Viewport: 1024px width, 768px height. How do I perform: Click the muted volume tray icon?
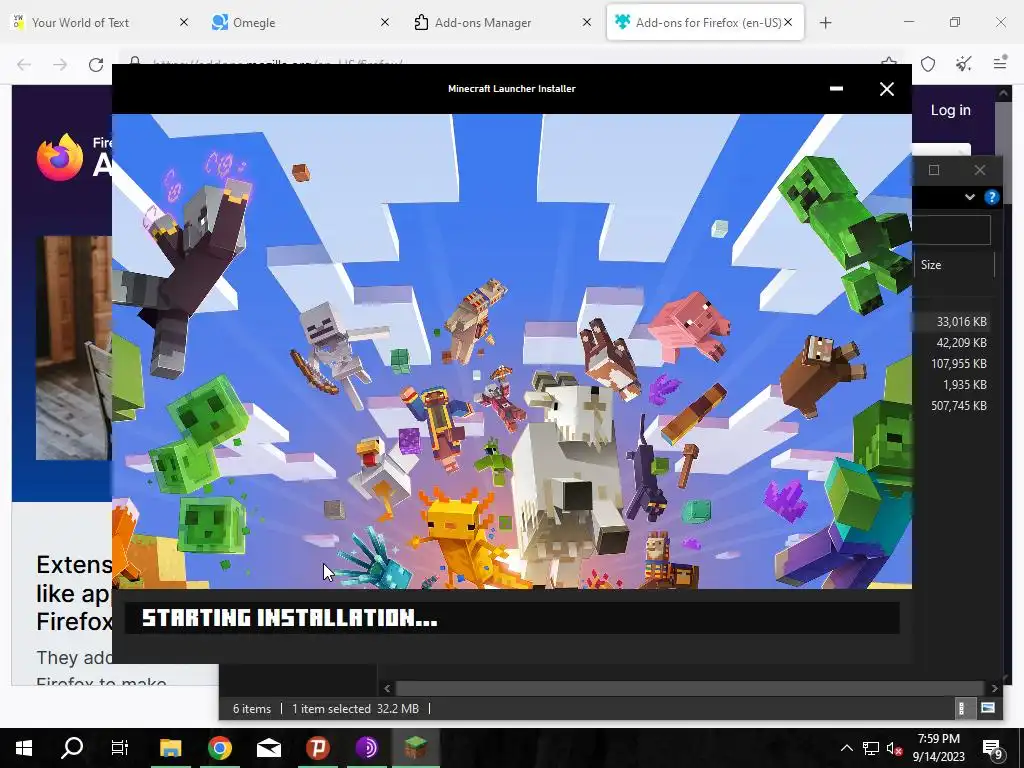tap(894, 748)
